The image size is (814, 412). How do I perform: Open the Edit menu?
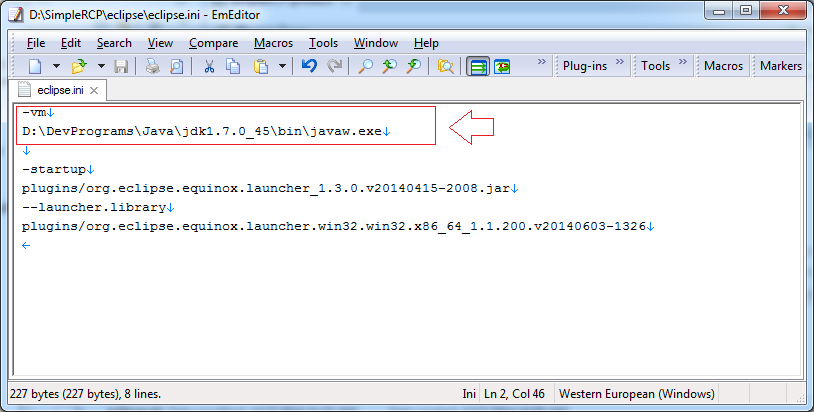coord(71,43)
